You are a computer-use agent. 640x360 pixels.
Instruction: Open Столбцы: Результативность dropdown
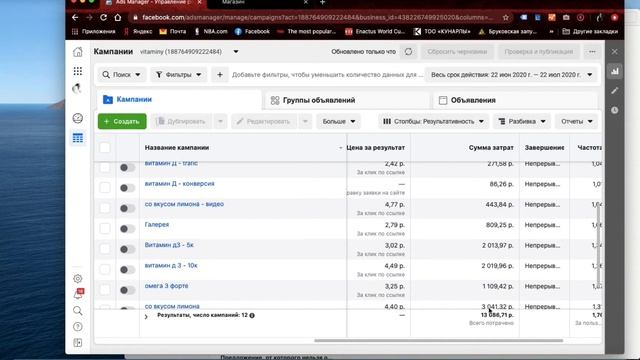point(433,121)
